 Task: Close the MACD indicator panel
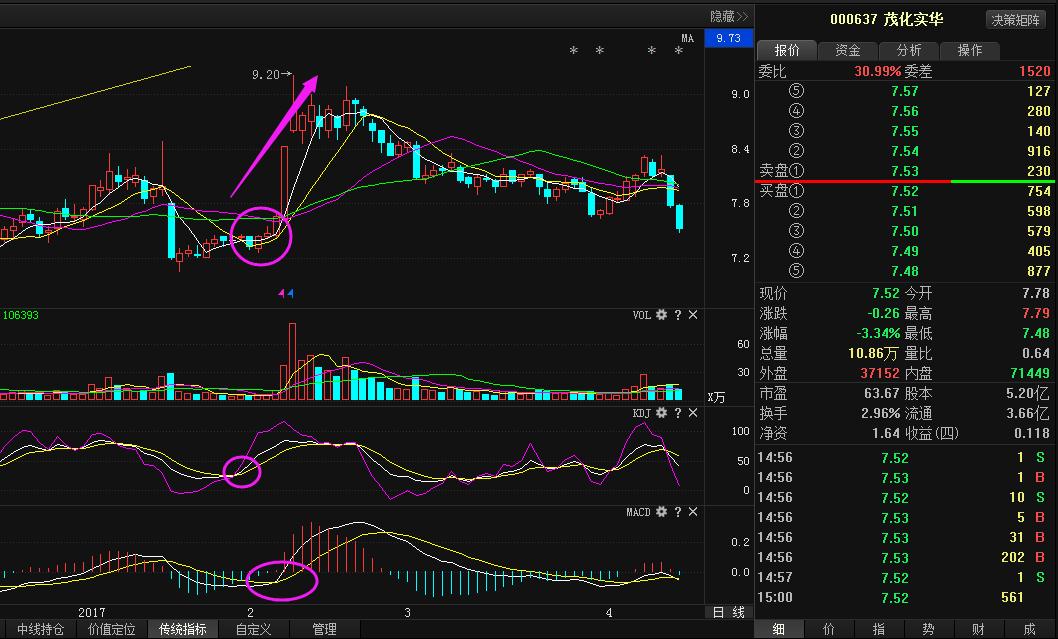[693, 512]
